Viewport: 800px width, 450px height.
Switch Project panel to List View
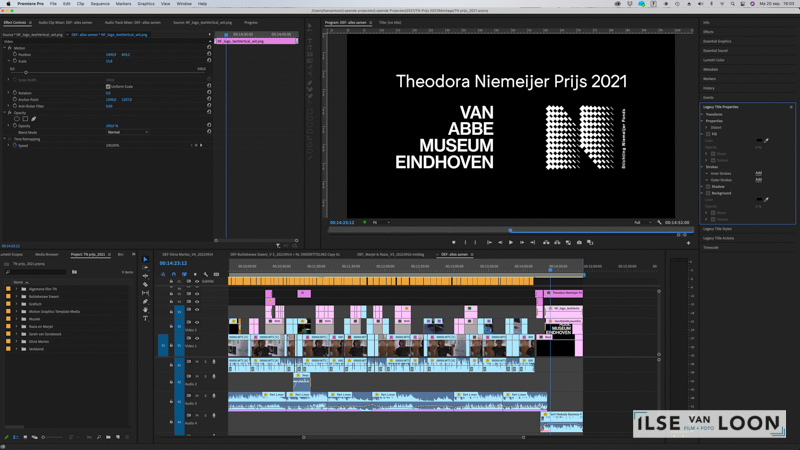pyautogui.click(x=16, y=437)
